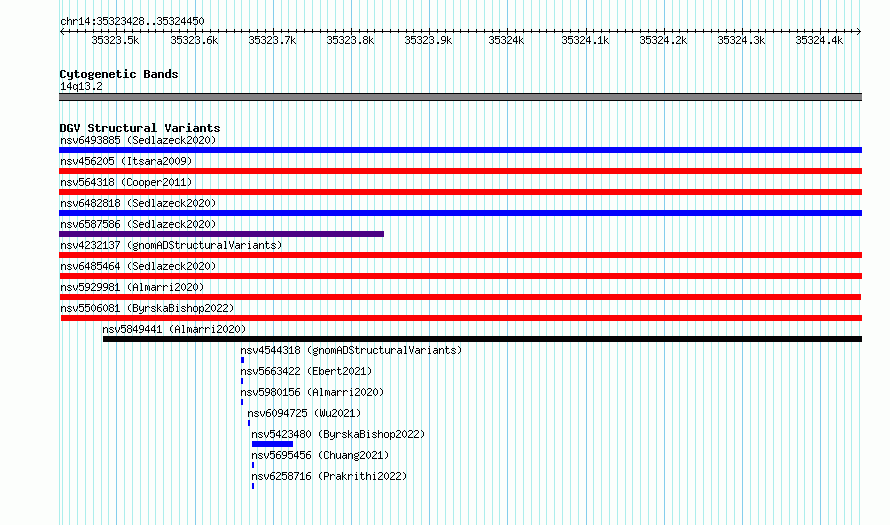Viewport: 890px width, 525px height.
Task: Open variant nsv456205 (Itsara2009) label
Action: point(126,161)
